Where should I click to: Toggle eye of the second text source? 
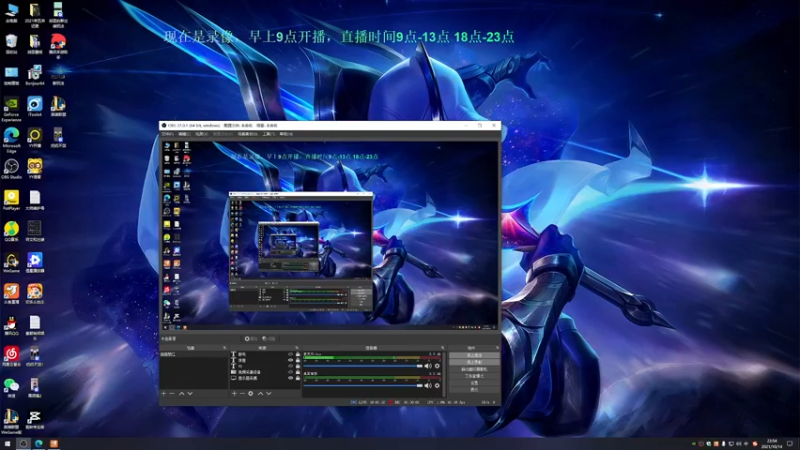[290, 360]
